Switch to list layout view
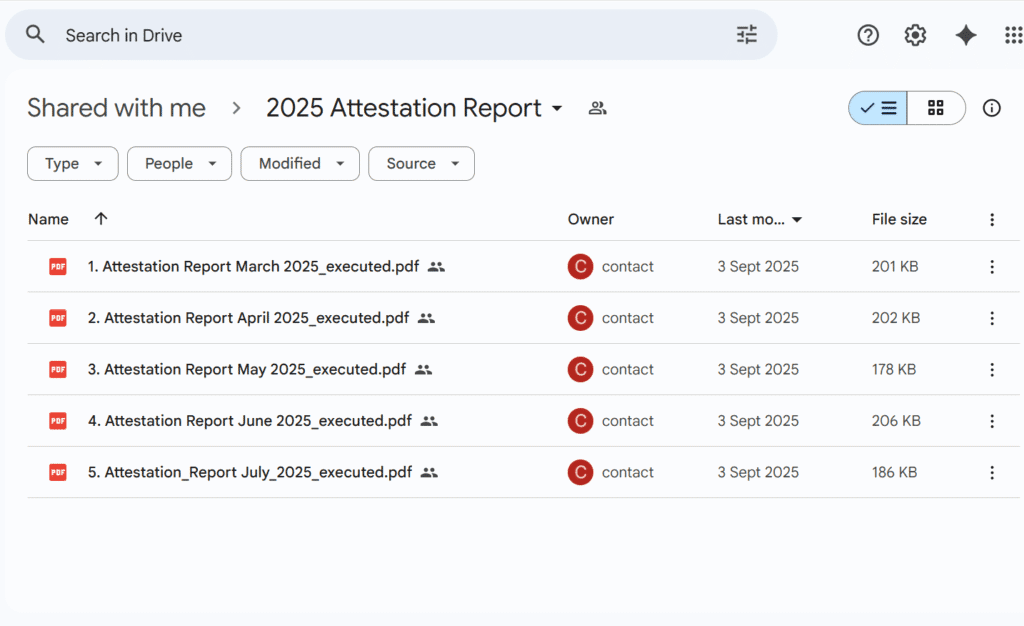 pyautogui.click(x=879, y=108)
